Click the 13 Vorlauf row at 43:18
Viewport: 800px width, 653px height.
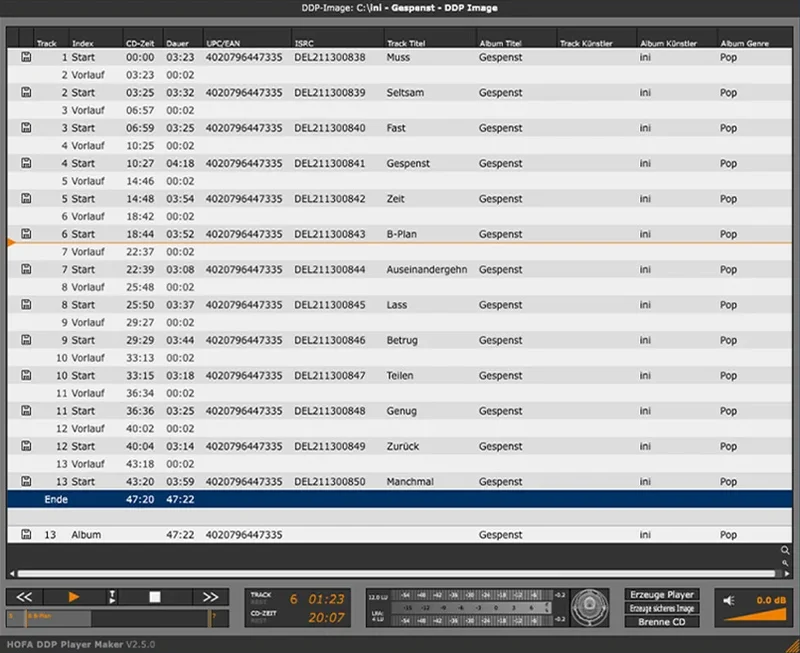pyautogui.click(x=399, y=464)
